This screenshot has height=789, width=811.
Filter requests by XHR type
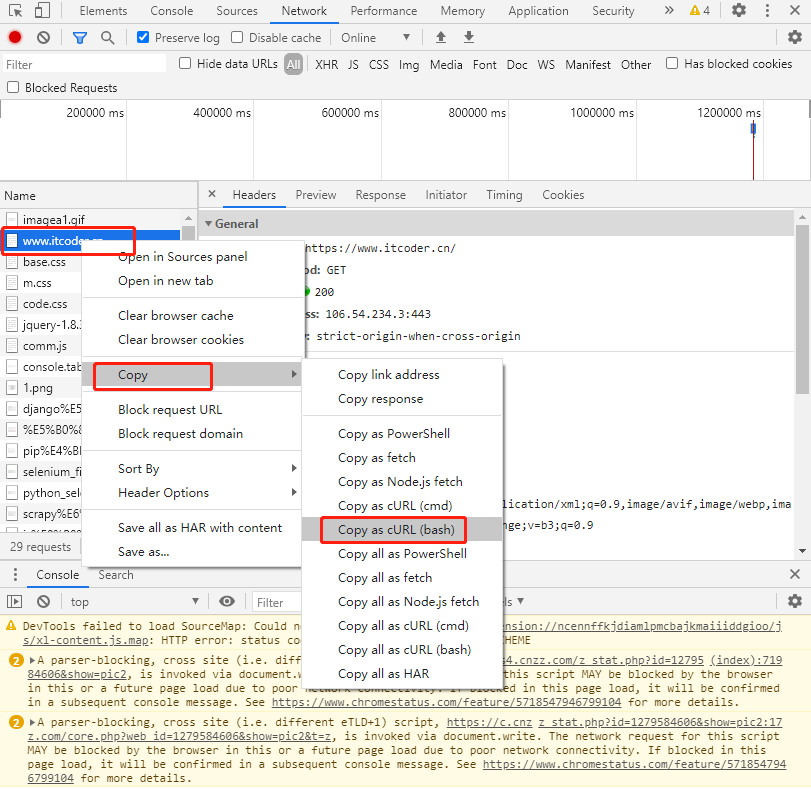point(326,64)
